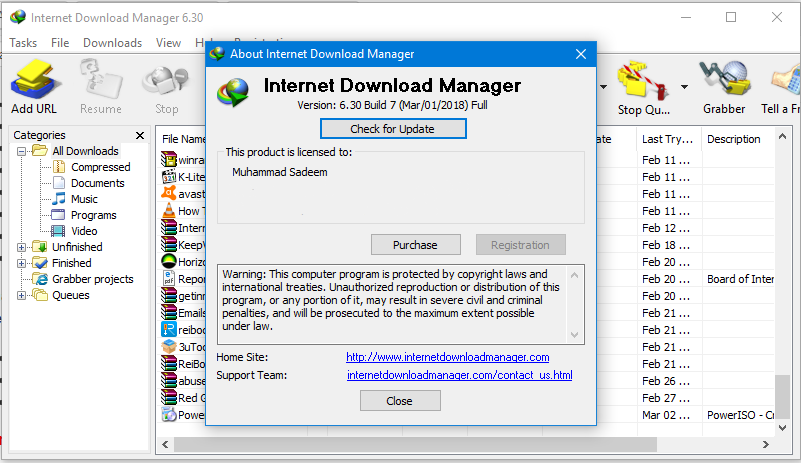The image size is (801, 475).
Task: Open the Tasks menu
Action: coord(23,43)
